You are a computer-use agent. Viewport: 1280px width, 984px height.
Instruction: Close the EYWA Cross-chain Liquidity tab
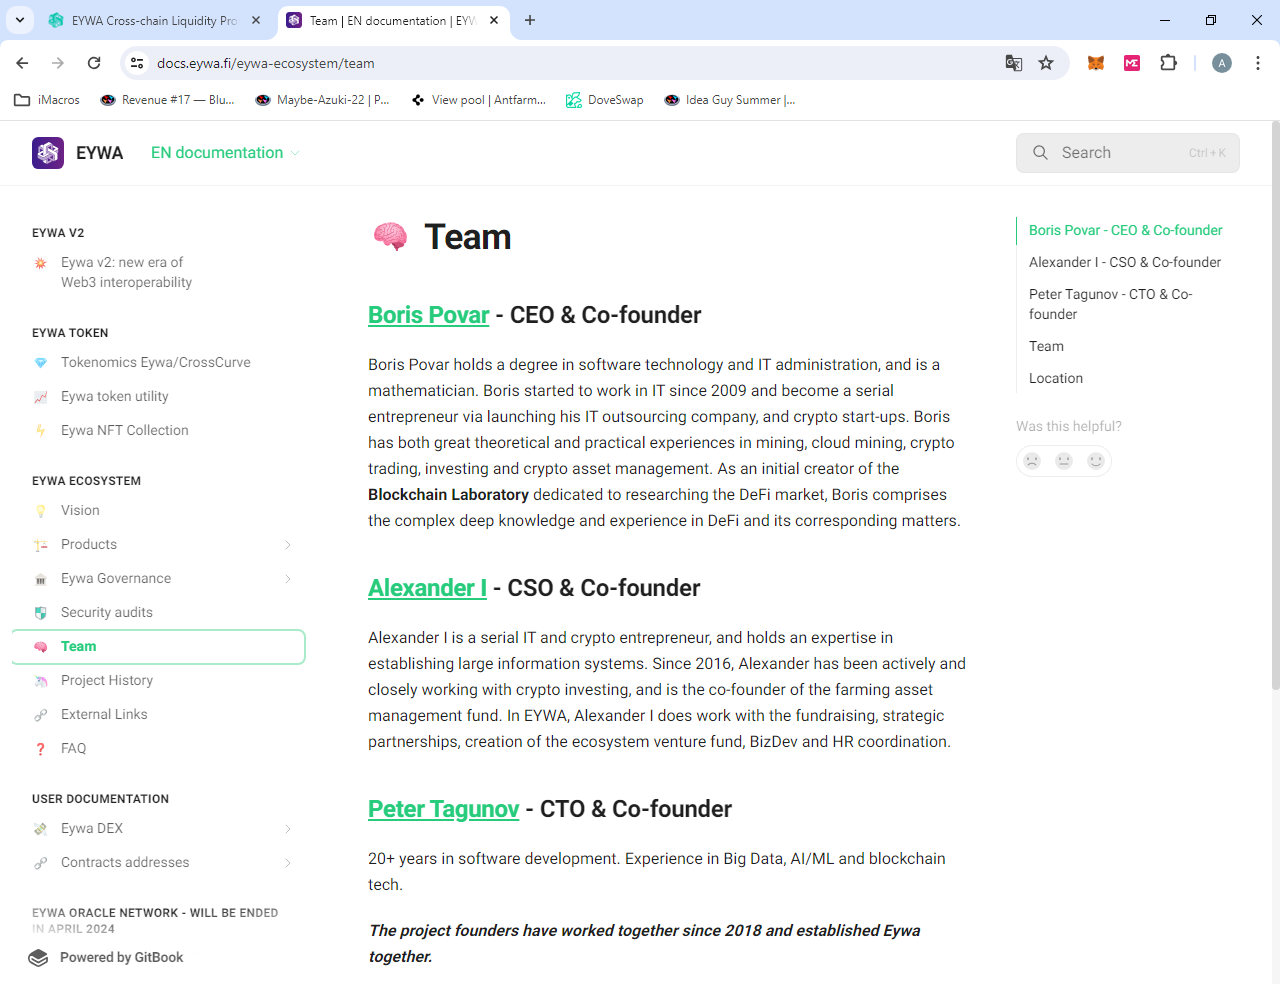coord(256,20)
